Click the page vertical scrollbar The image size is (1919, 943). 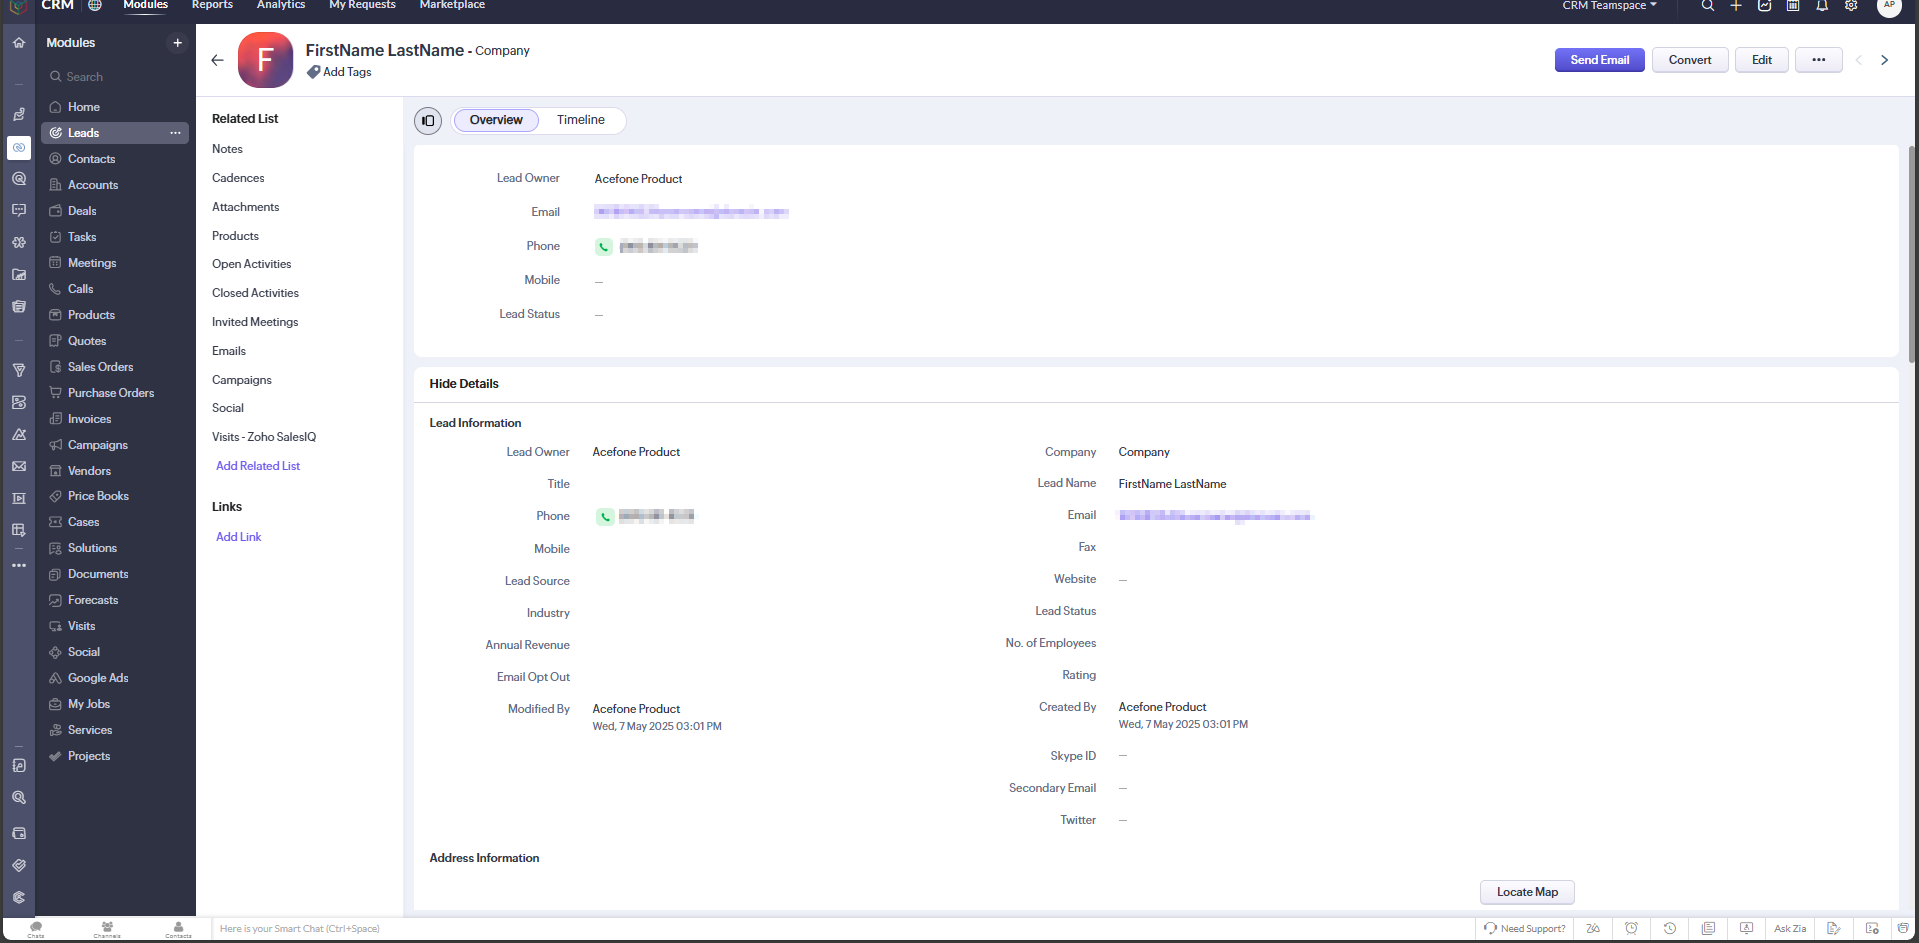1912,255
